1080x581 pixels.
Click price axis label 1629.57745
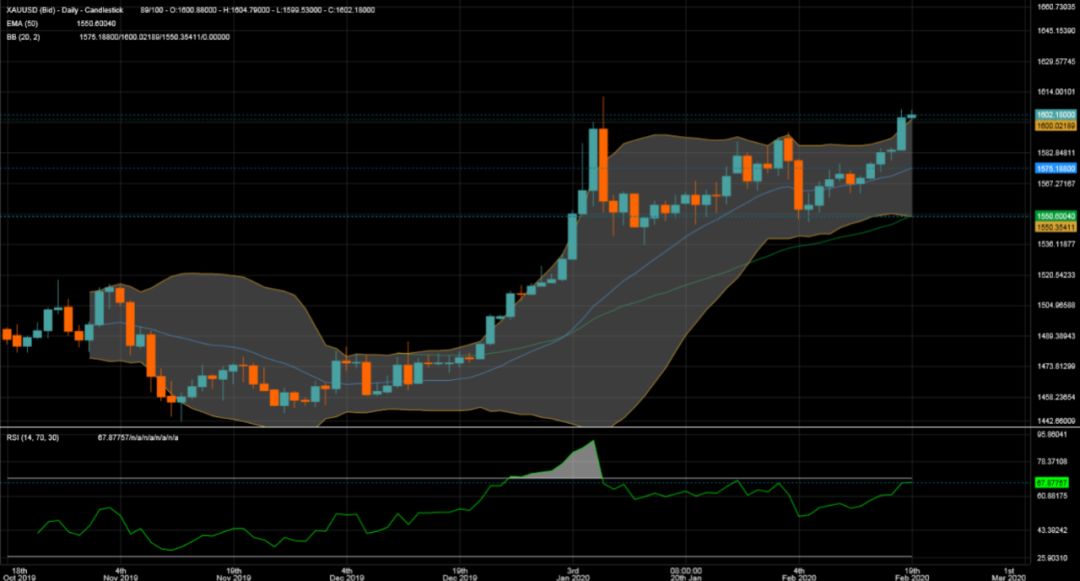coord(1056,61)
